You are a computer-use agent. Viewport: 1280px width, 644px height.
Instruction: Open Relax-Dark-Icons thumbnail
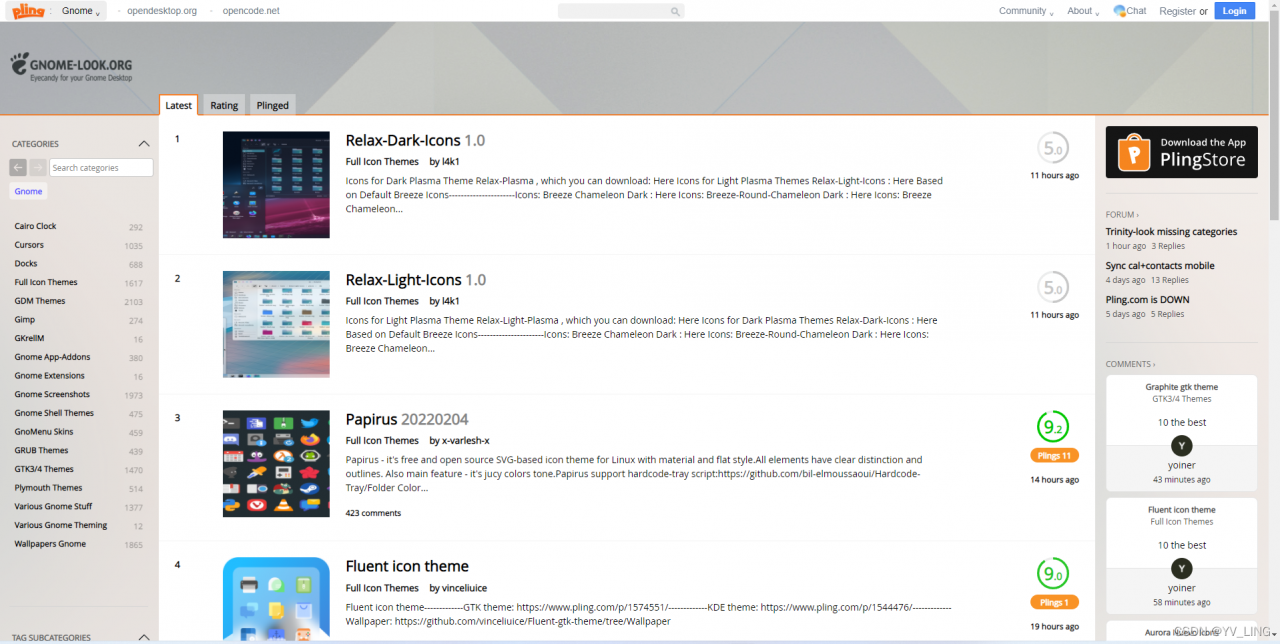pyautogui.click(x=276, y=184)
